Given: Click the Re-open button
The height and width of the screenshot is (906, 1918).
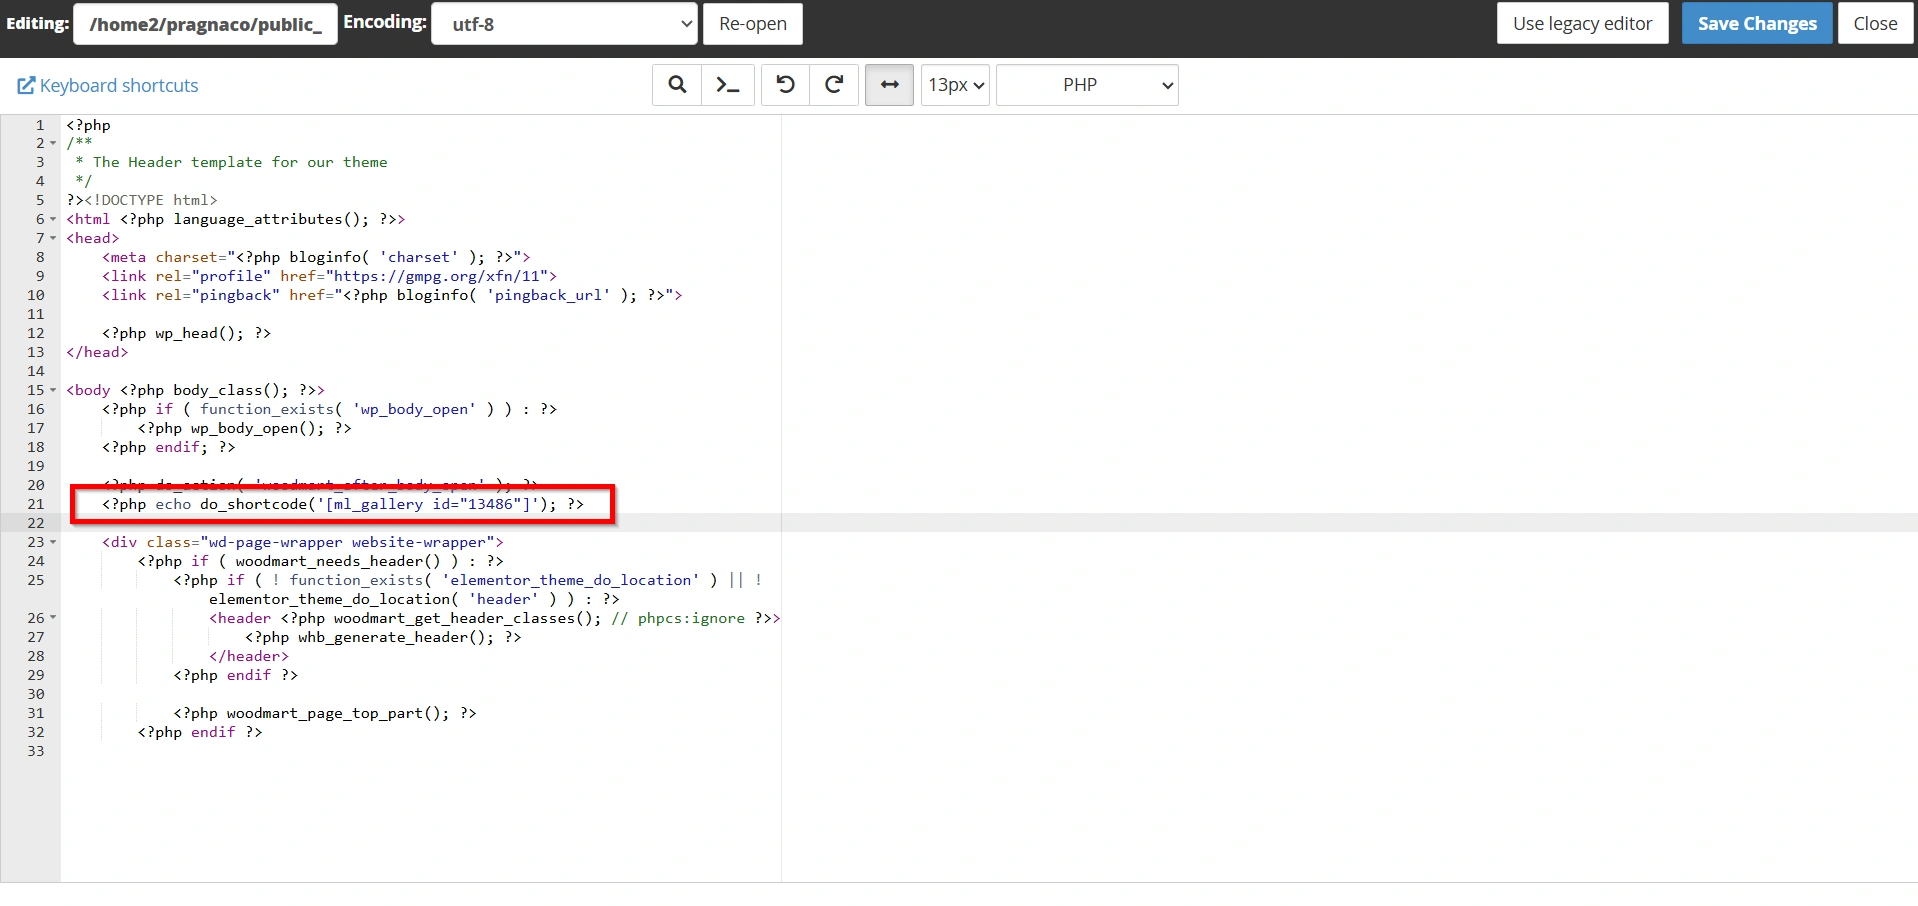Looking at the screenshot, I should pos(753,24).
